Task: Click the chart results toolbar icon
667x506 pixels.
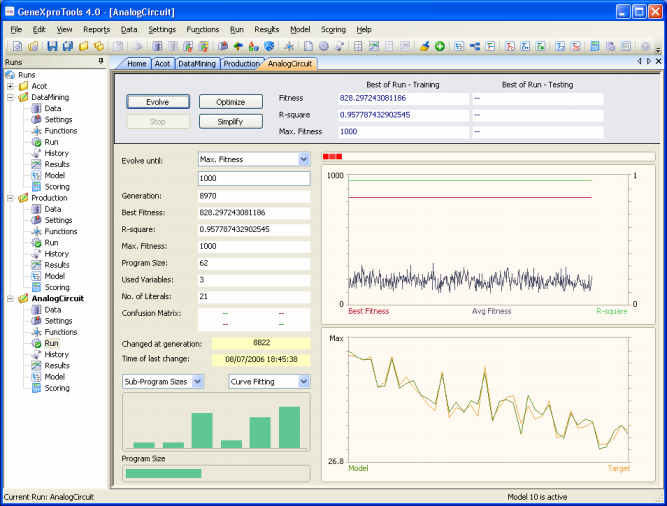Action: (374, 46)
